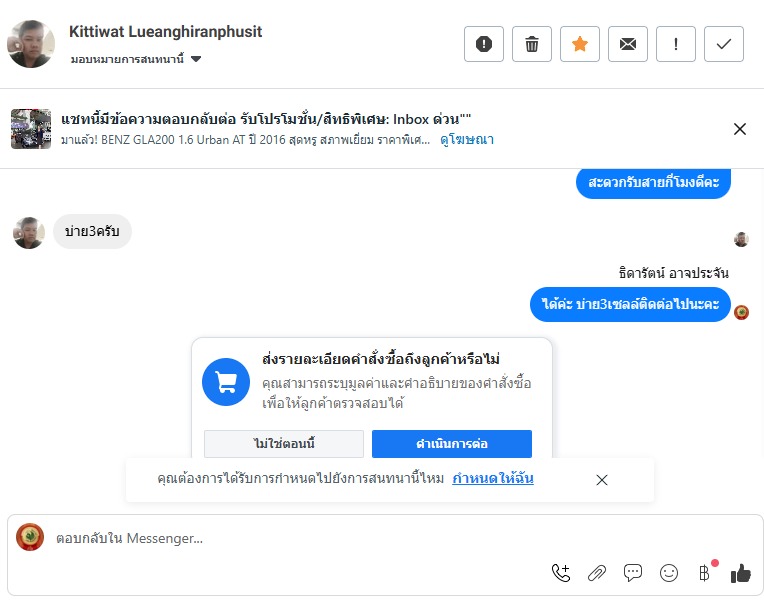This screenshot has width=764, height=603.
Task: Delete conversation with trash icon
Action: (x=532, y=44)
